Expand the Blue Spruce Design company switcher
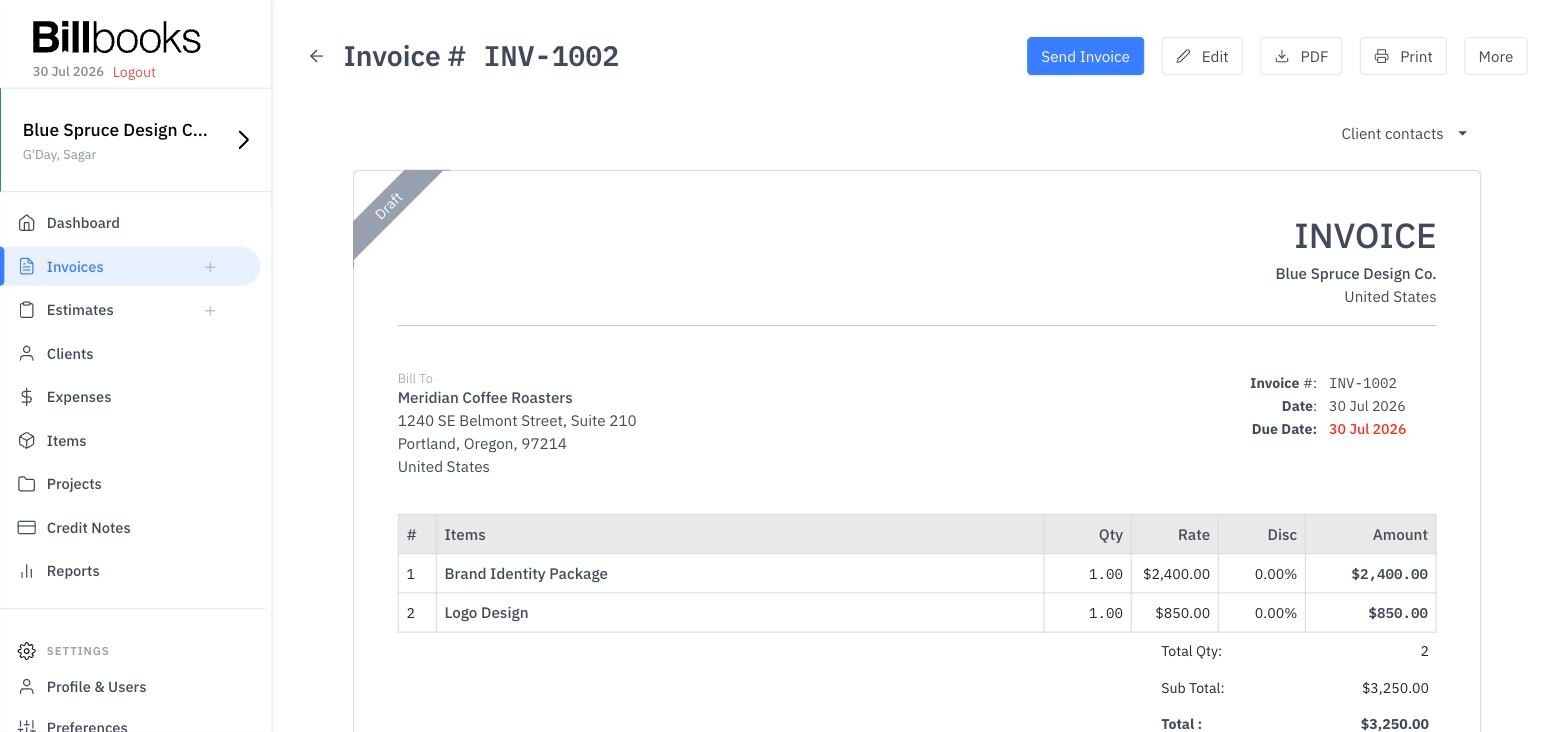1558x732 pixels. (x=243, y=140)
